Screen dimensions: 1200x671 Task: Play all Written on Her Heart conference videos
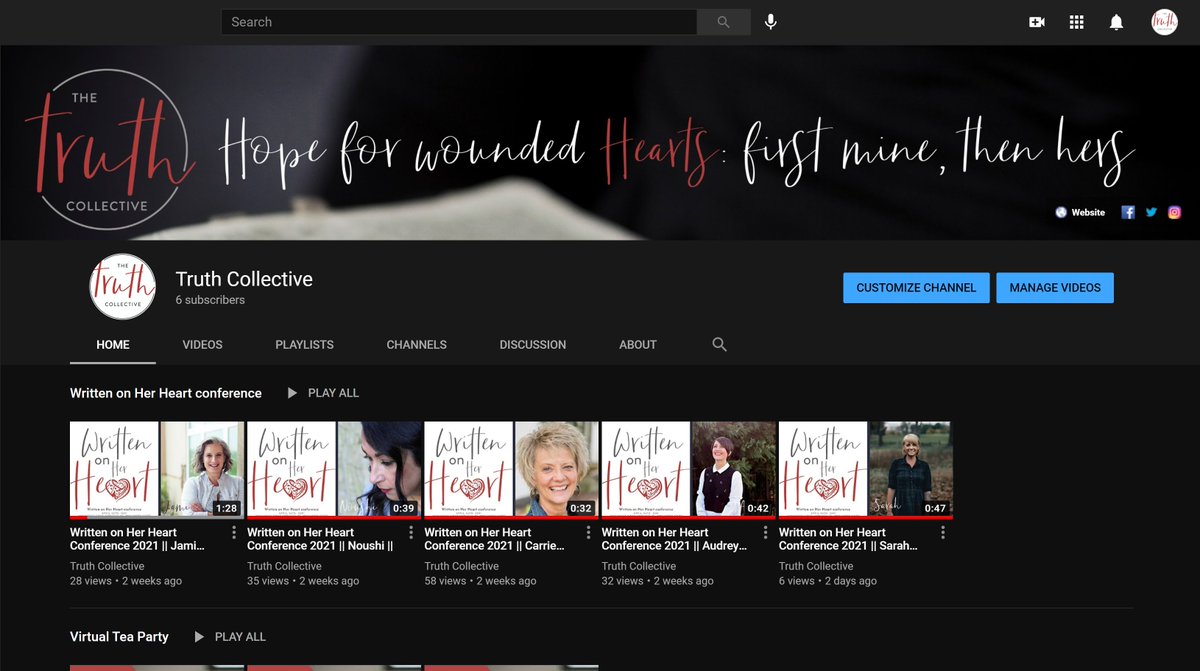[322, 393]
